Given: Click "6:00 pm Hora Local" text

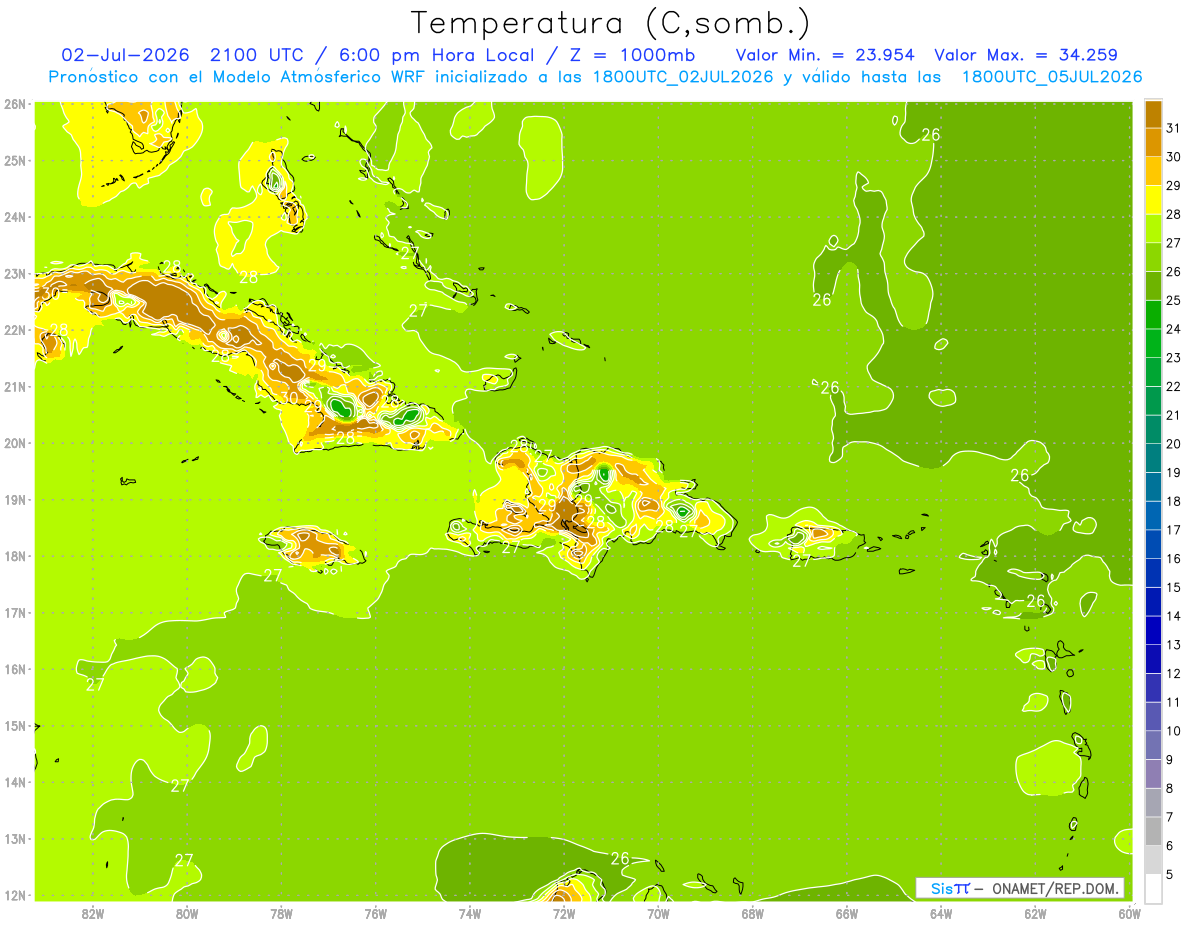Looking at the screenshot, I should coord(437,55).
